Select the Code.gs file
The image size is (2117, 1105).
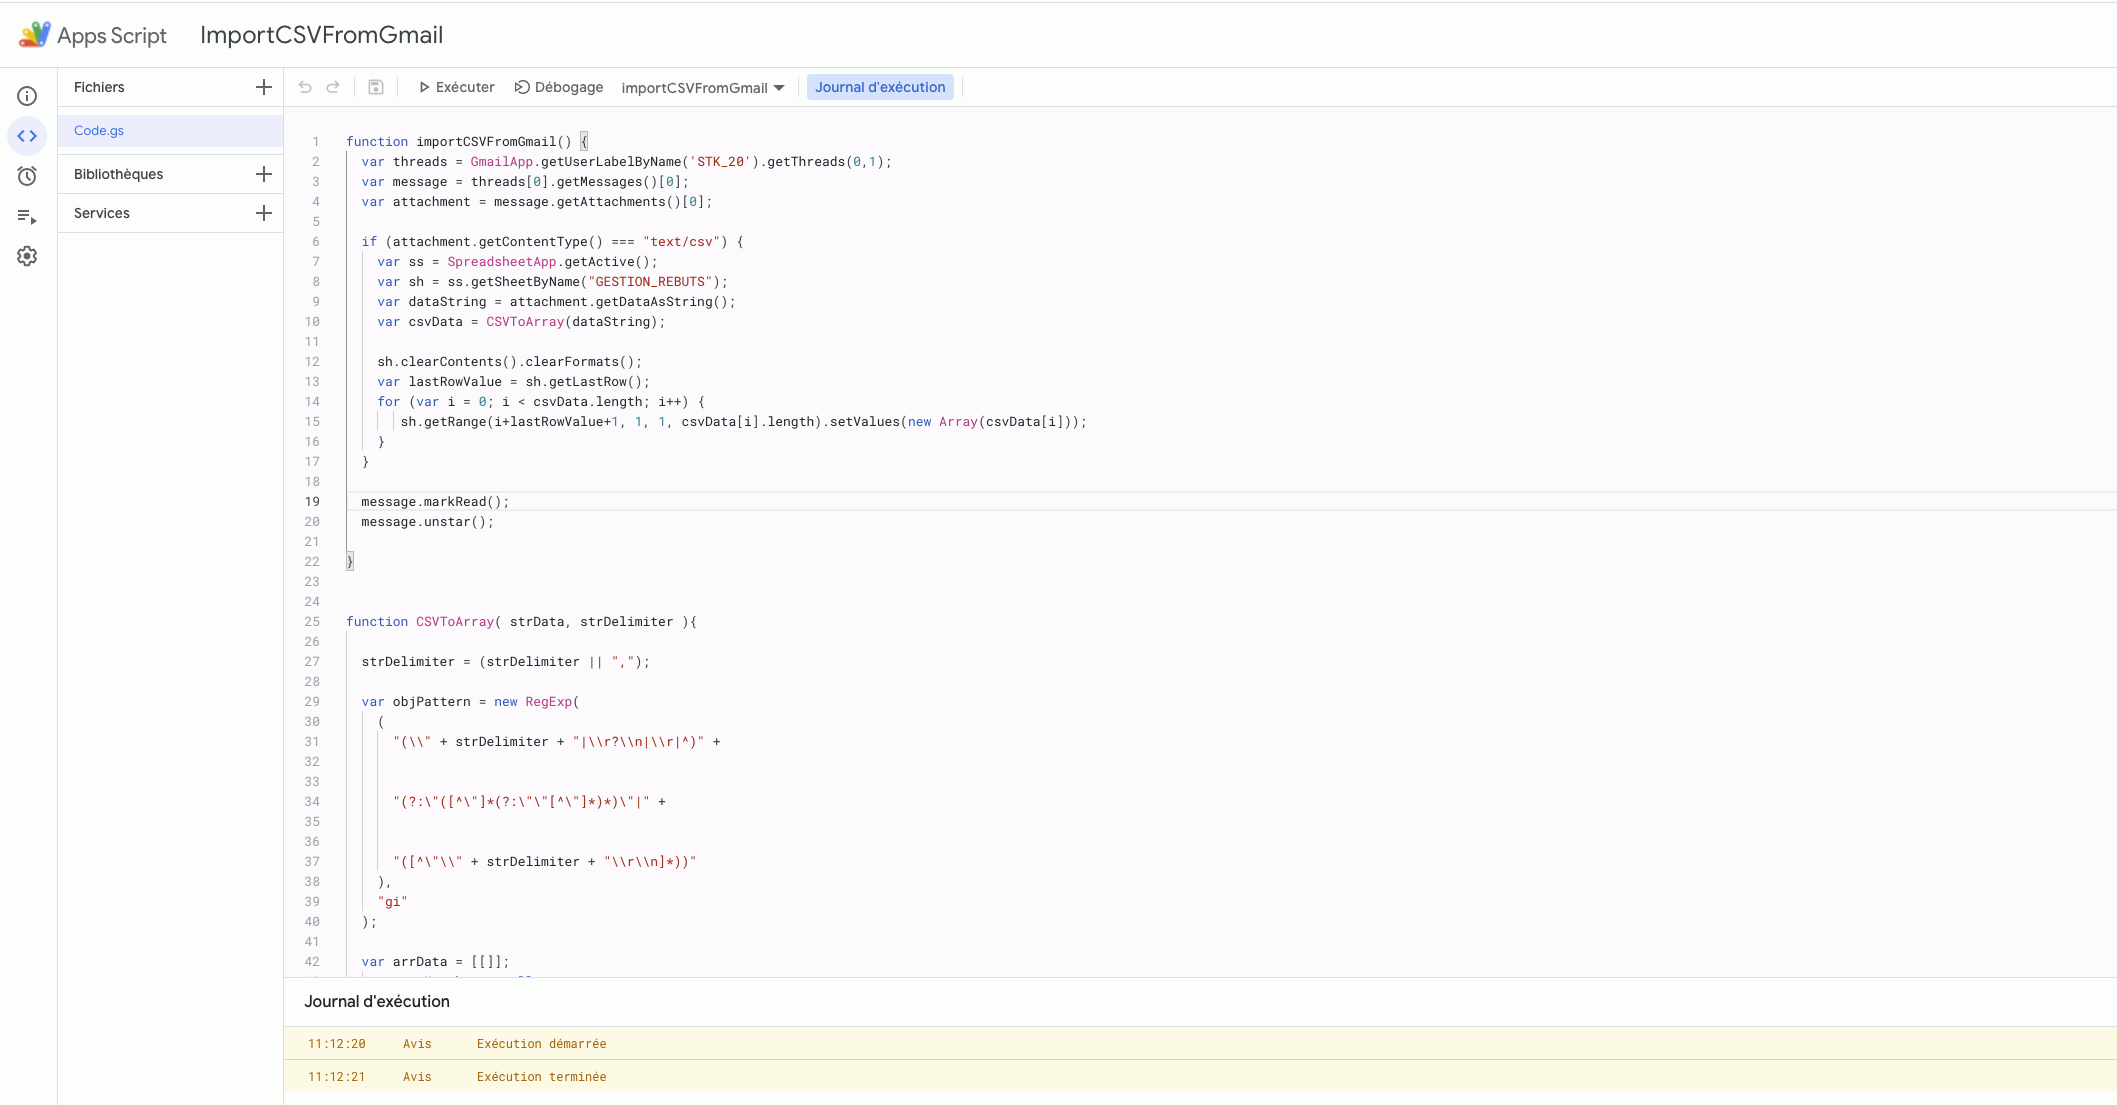coord(99,131)
